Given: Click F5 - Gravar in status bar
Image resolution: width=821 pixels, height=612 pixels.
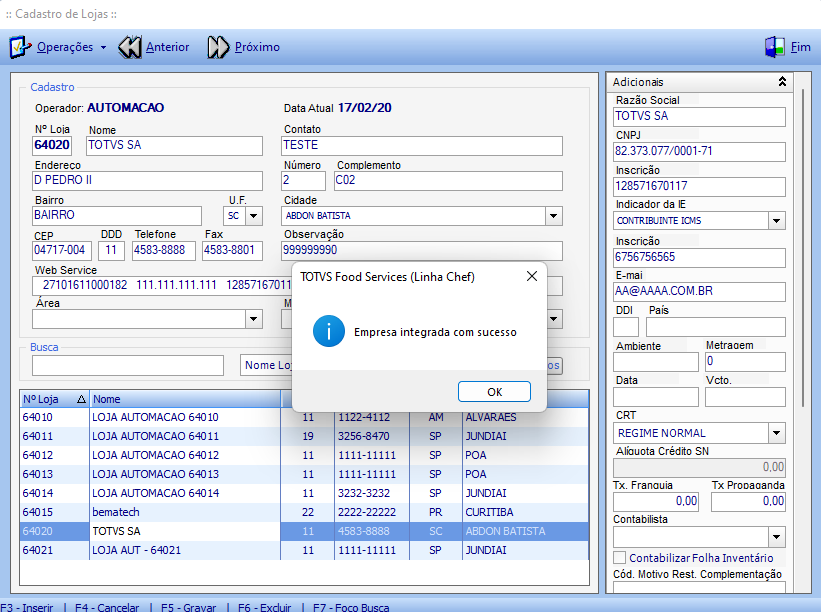Looking at the screenshot, I should click(188, 607).
